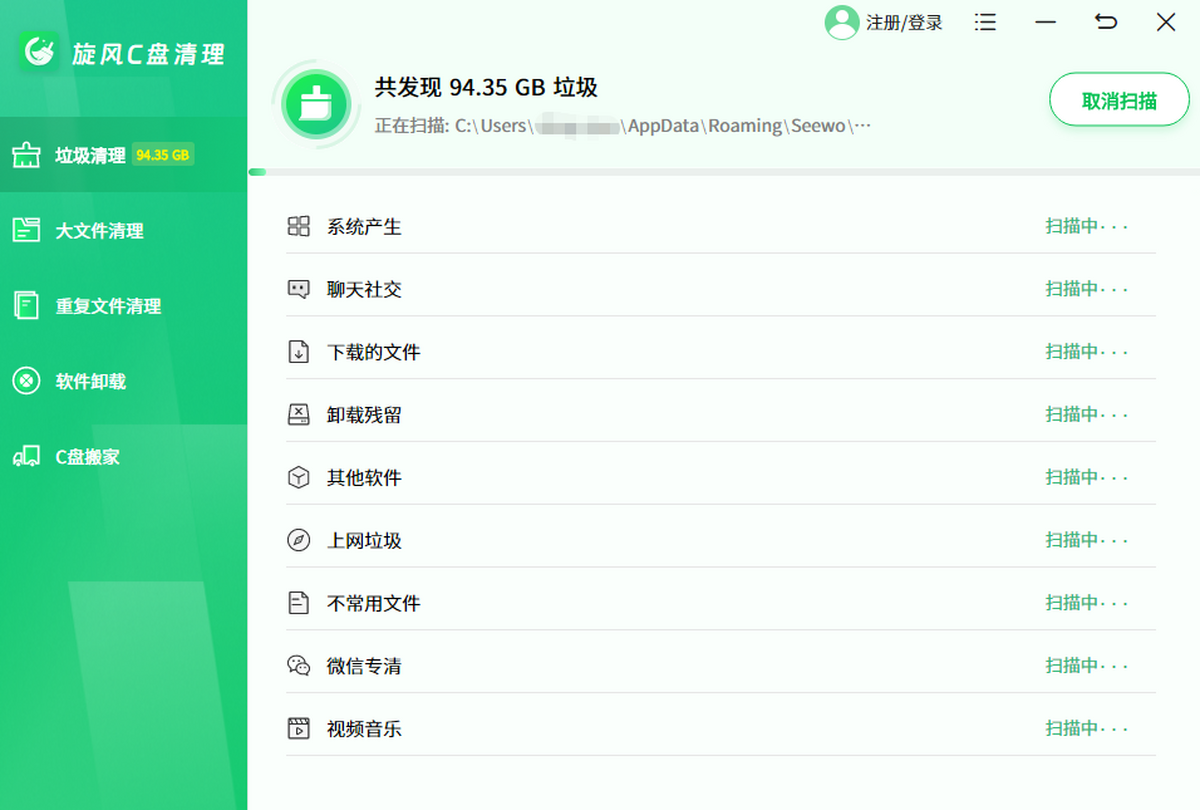1200x810 pixels.
Task: Click the C盘搬家 truck icon
Action: pos(25,457)
